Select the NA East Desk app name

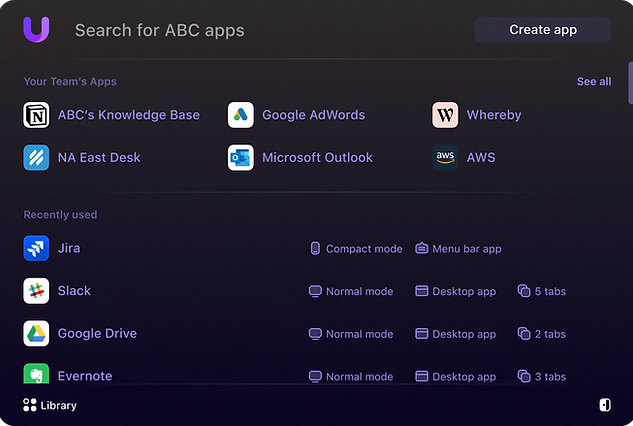coord(99,157)
